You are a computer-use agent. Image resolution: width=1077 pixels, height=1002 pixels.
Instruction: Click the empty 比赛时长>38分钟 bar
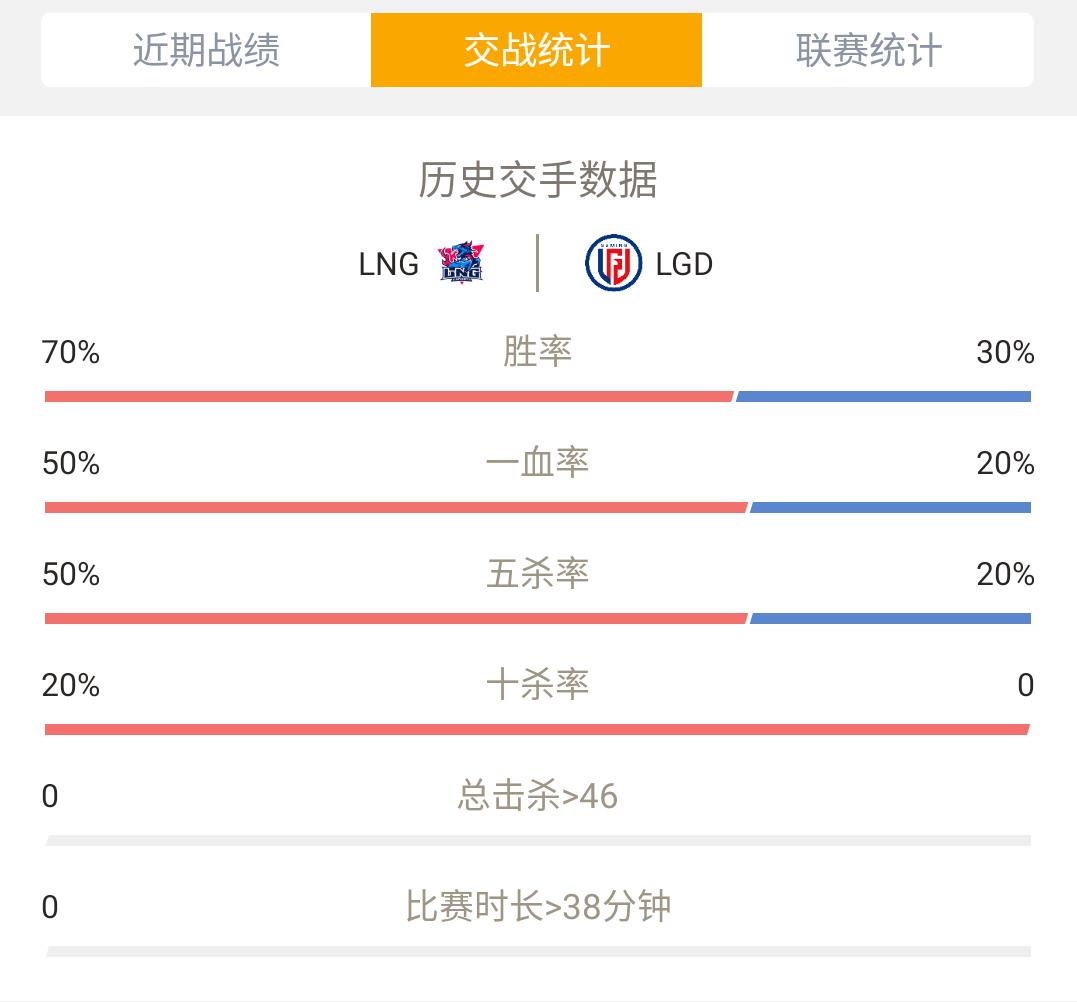[538, 952]
